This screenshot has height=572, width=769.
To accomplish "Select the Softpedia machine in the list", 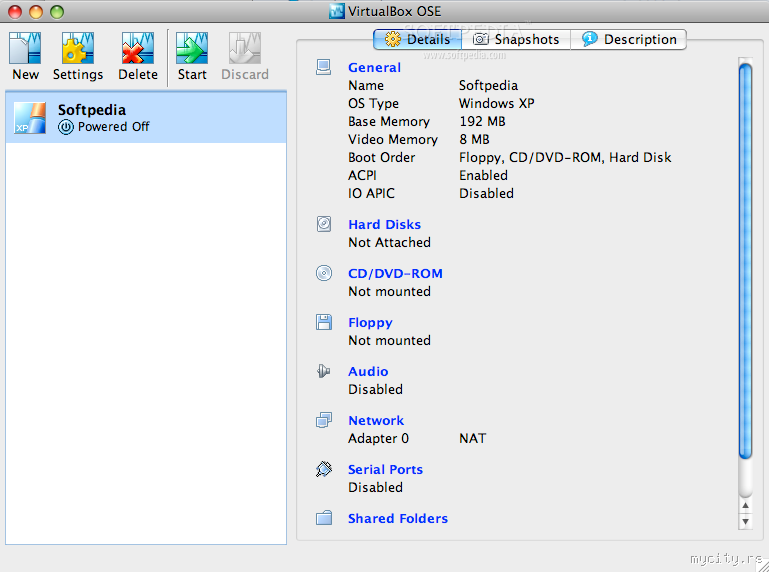I will (146, 118).
